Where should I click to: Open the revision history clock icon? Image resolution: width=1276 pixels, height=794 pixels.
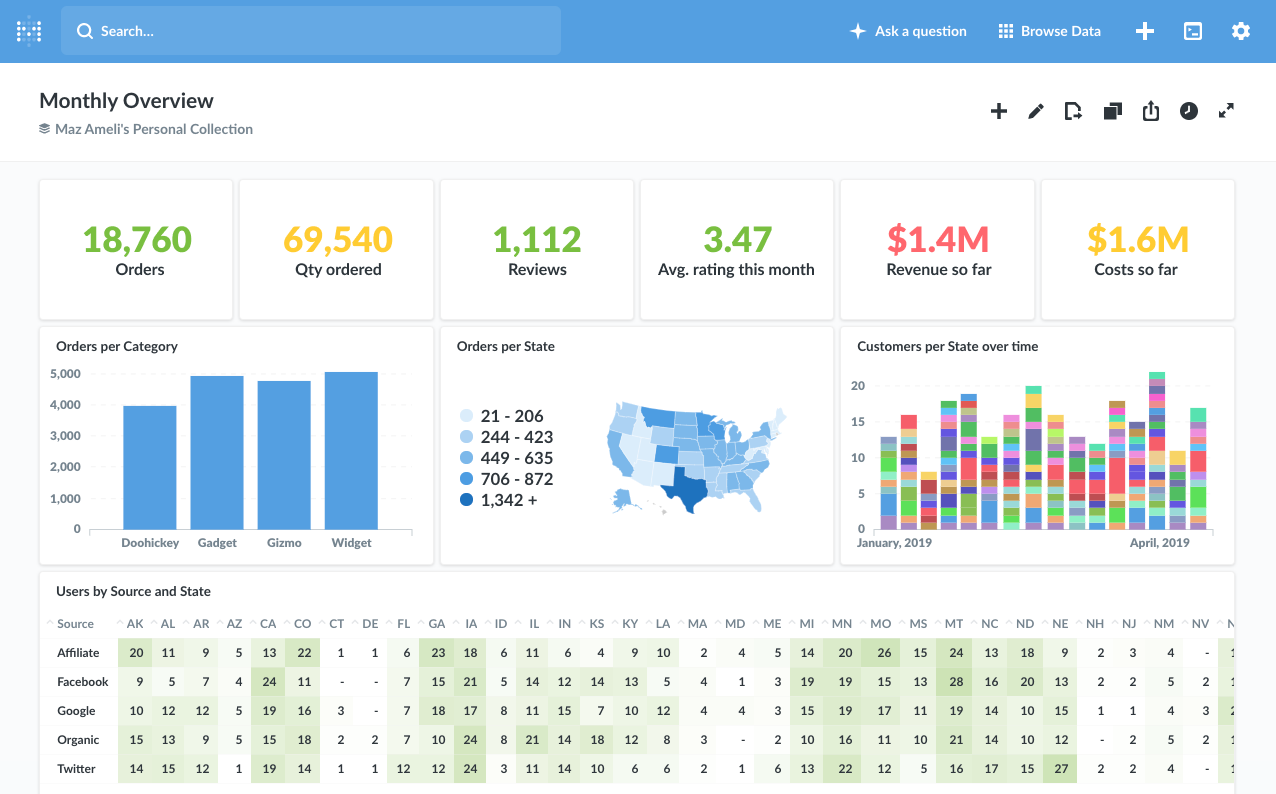[1188, 111]
